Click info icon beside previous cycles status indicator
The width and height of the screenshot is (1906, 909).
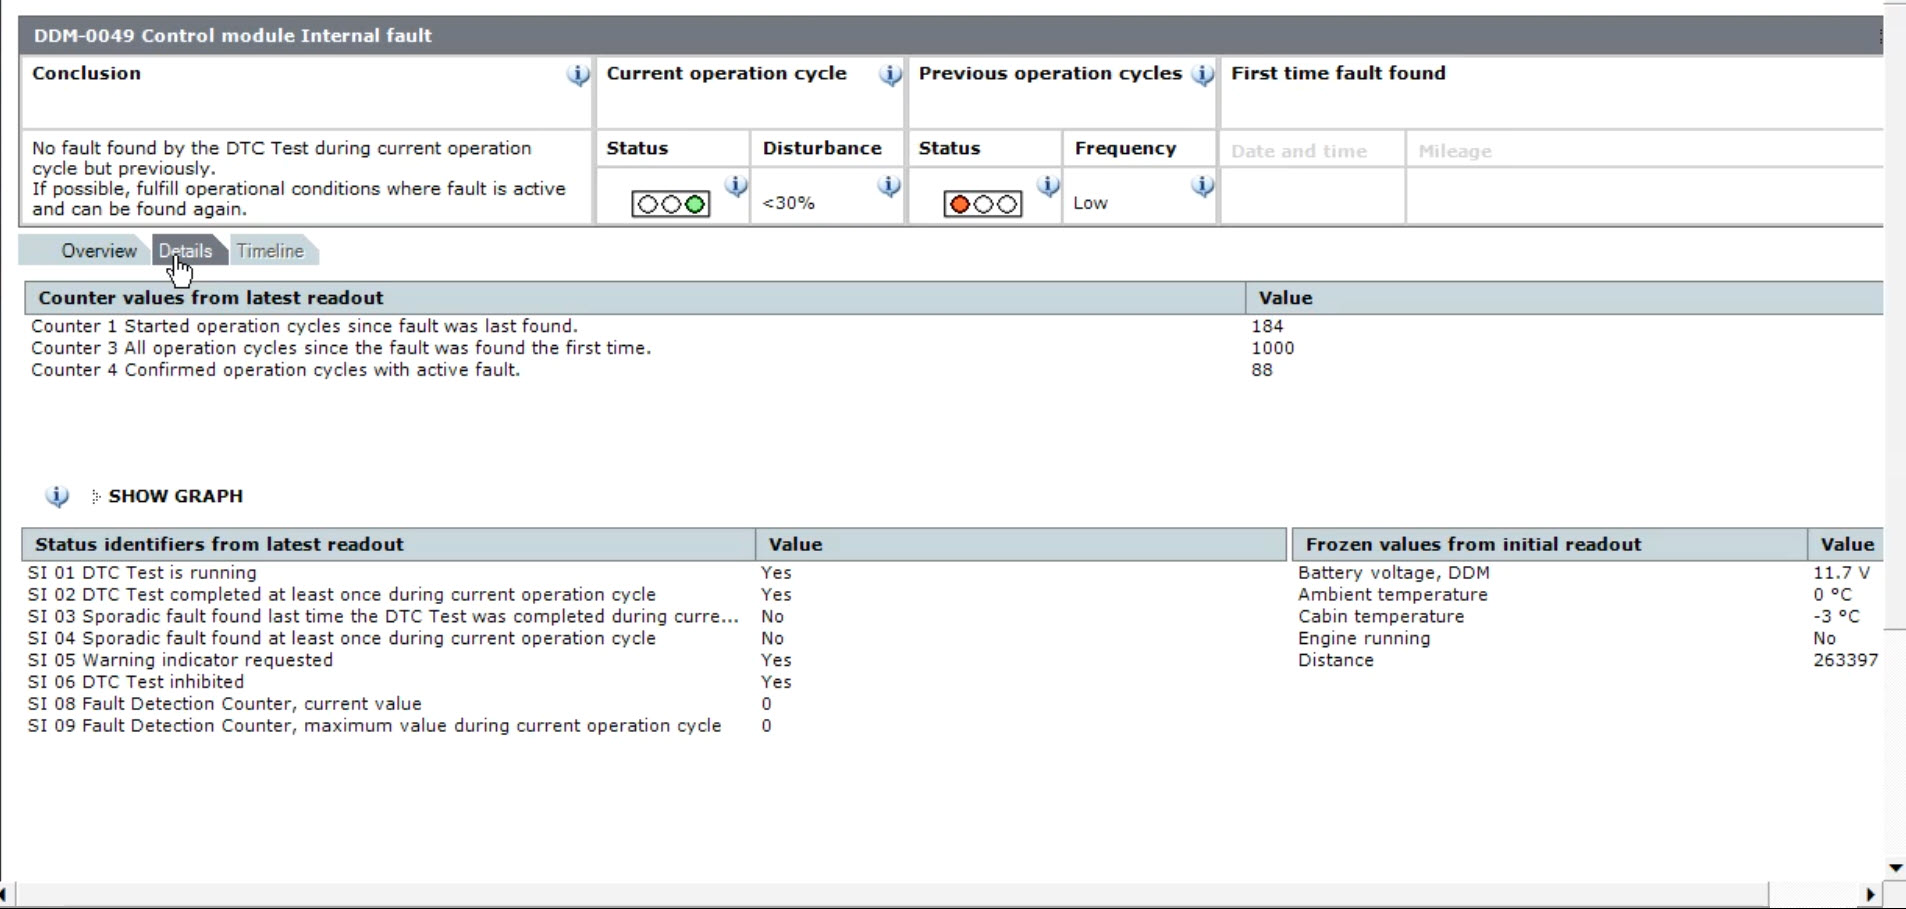pyautogui.click(x=1047, y=186)
